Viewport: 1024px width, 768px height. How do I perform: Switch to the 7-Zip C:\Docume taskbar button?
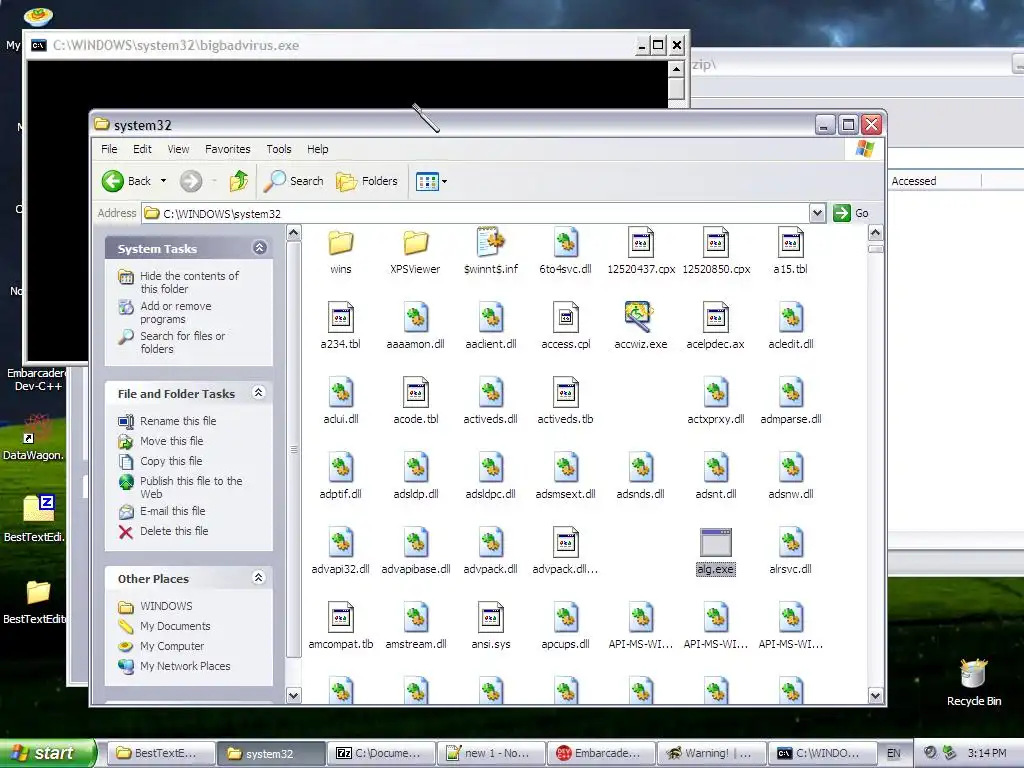coord(381,754)
